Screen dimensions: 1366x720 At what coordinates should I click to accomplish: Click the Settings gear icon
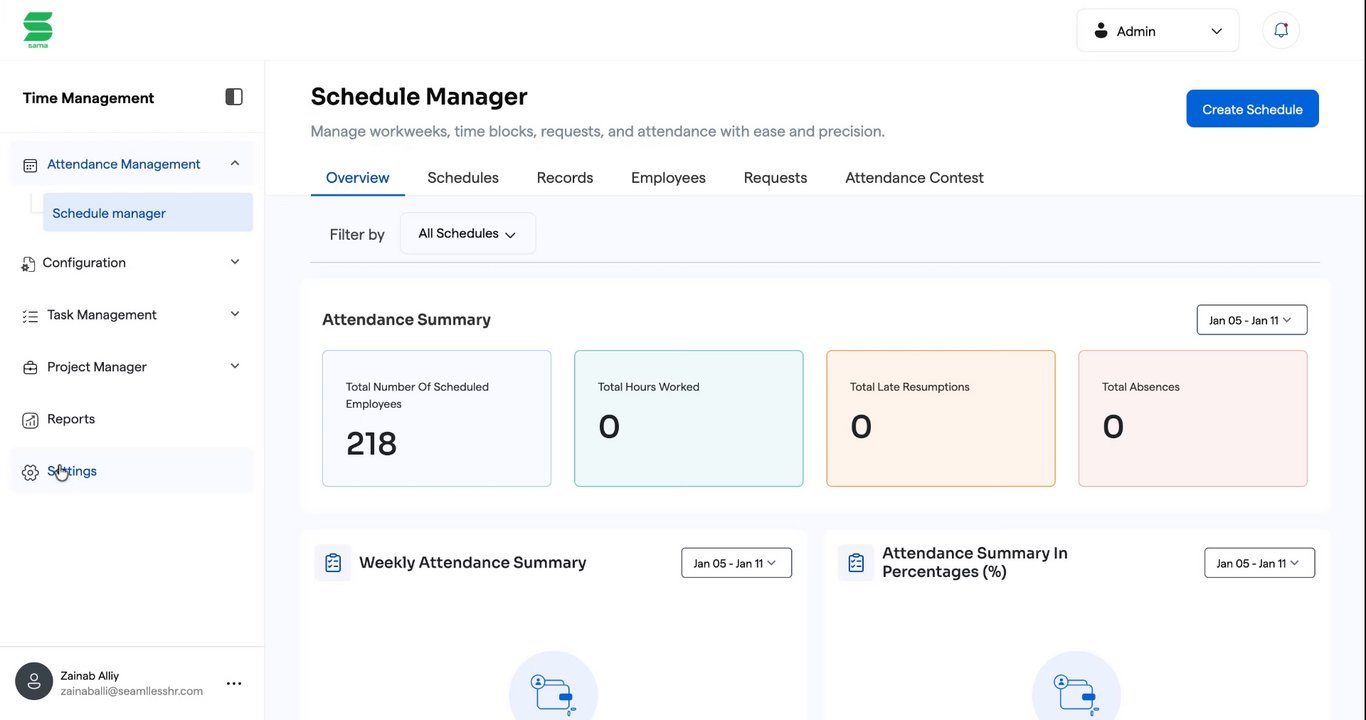click(30, 472)
